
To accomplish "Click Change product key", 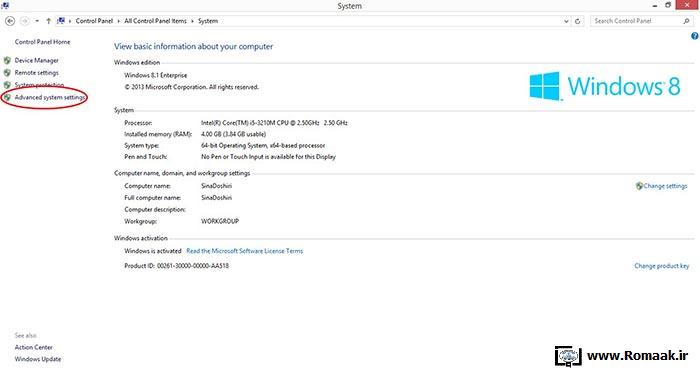I will pyautogui.click(x=662, y=266).
